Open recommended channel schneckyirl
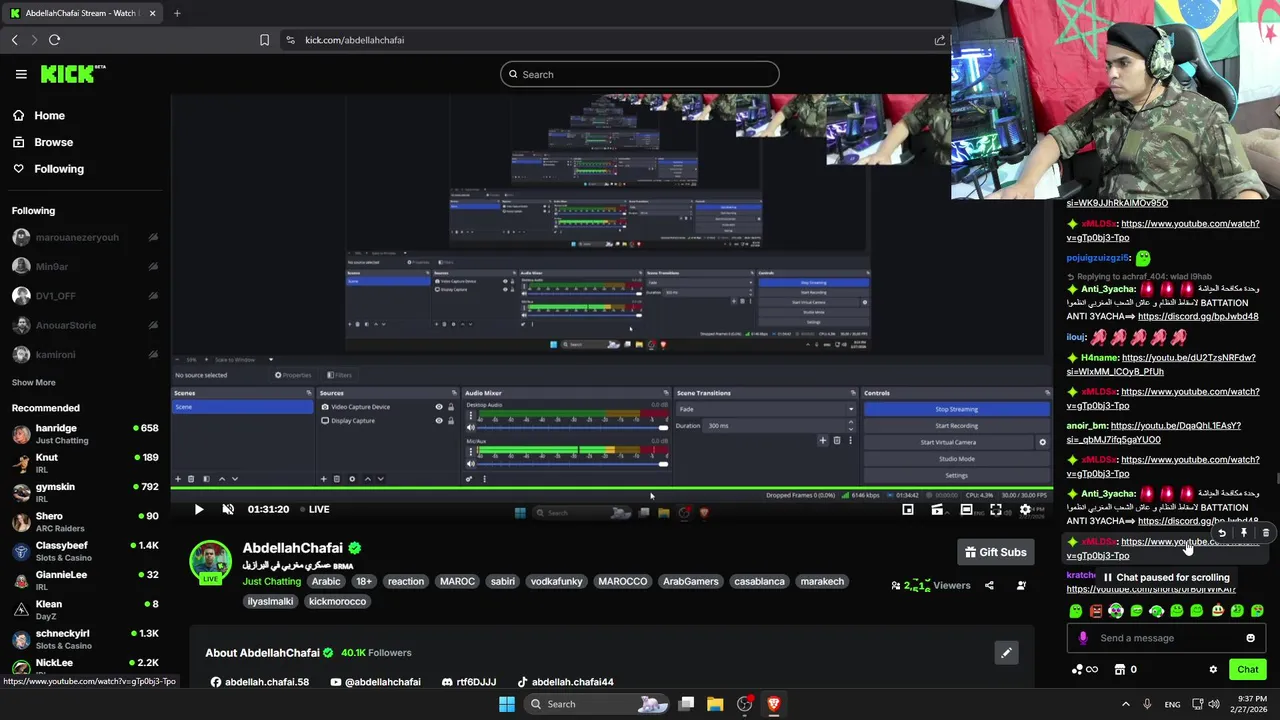This screenshot has height=720, width=1280. pos(85,639)
